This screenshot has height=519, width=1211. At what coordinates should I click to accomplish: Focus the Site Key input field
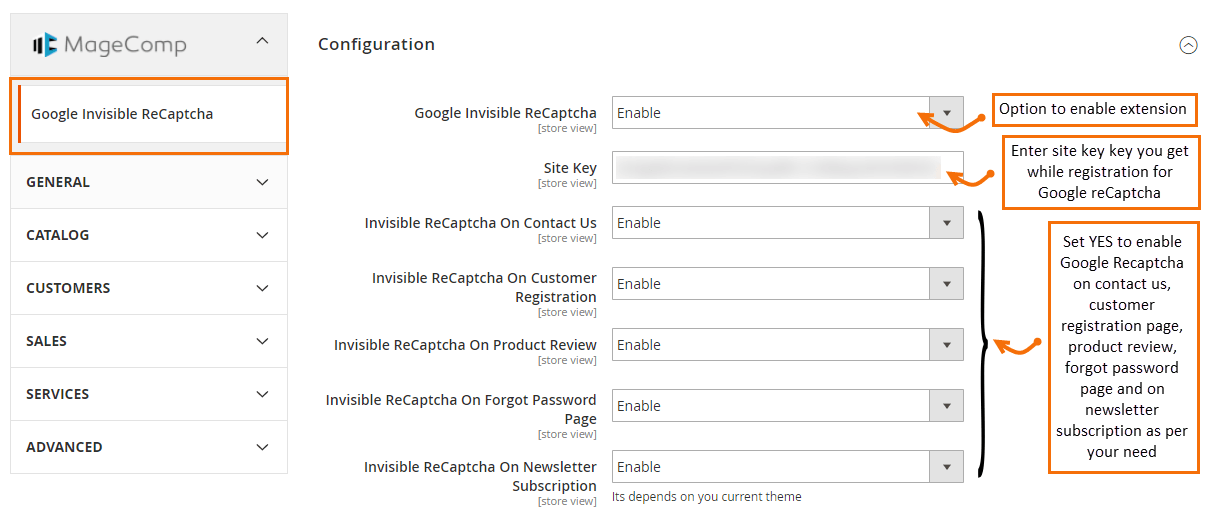[788, 168]
